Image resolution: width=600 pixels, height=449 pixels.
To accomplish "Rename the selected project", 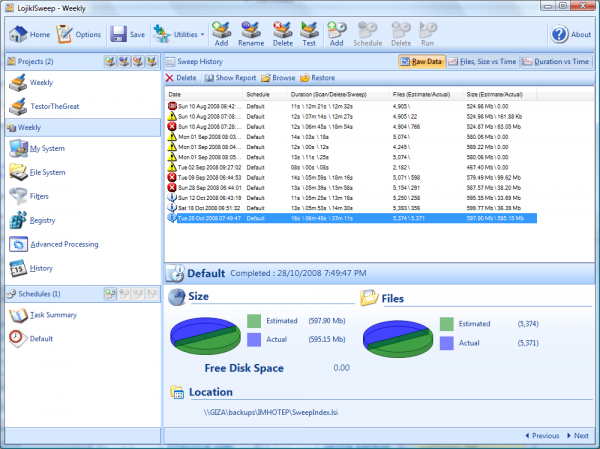I will coord(251,35).
